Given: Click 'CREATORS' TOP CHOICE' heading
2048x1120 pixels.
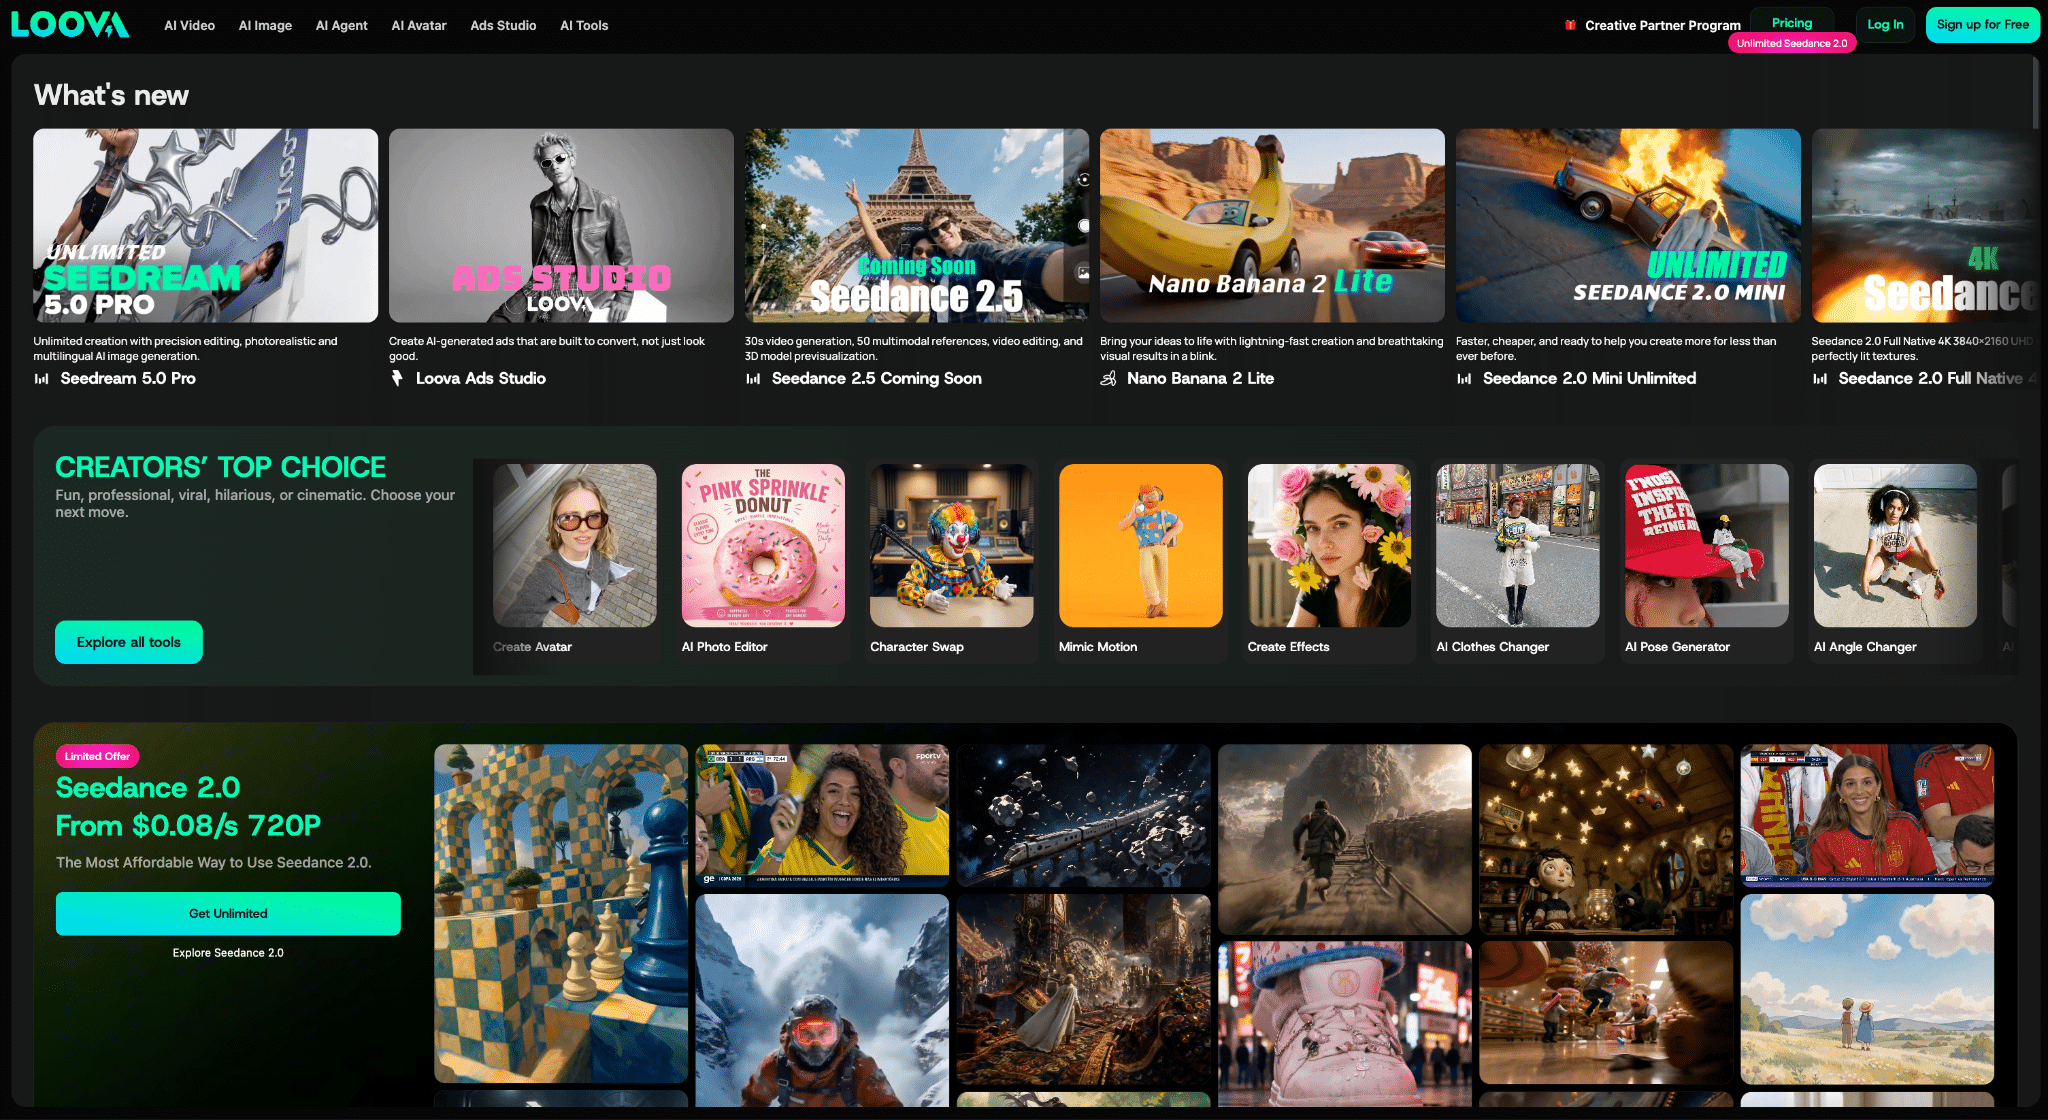Looking at the screenshot, I should click(220, 467).
